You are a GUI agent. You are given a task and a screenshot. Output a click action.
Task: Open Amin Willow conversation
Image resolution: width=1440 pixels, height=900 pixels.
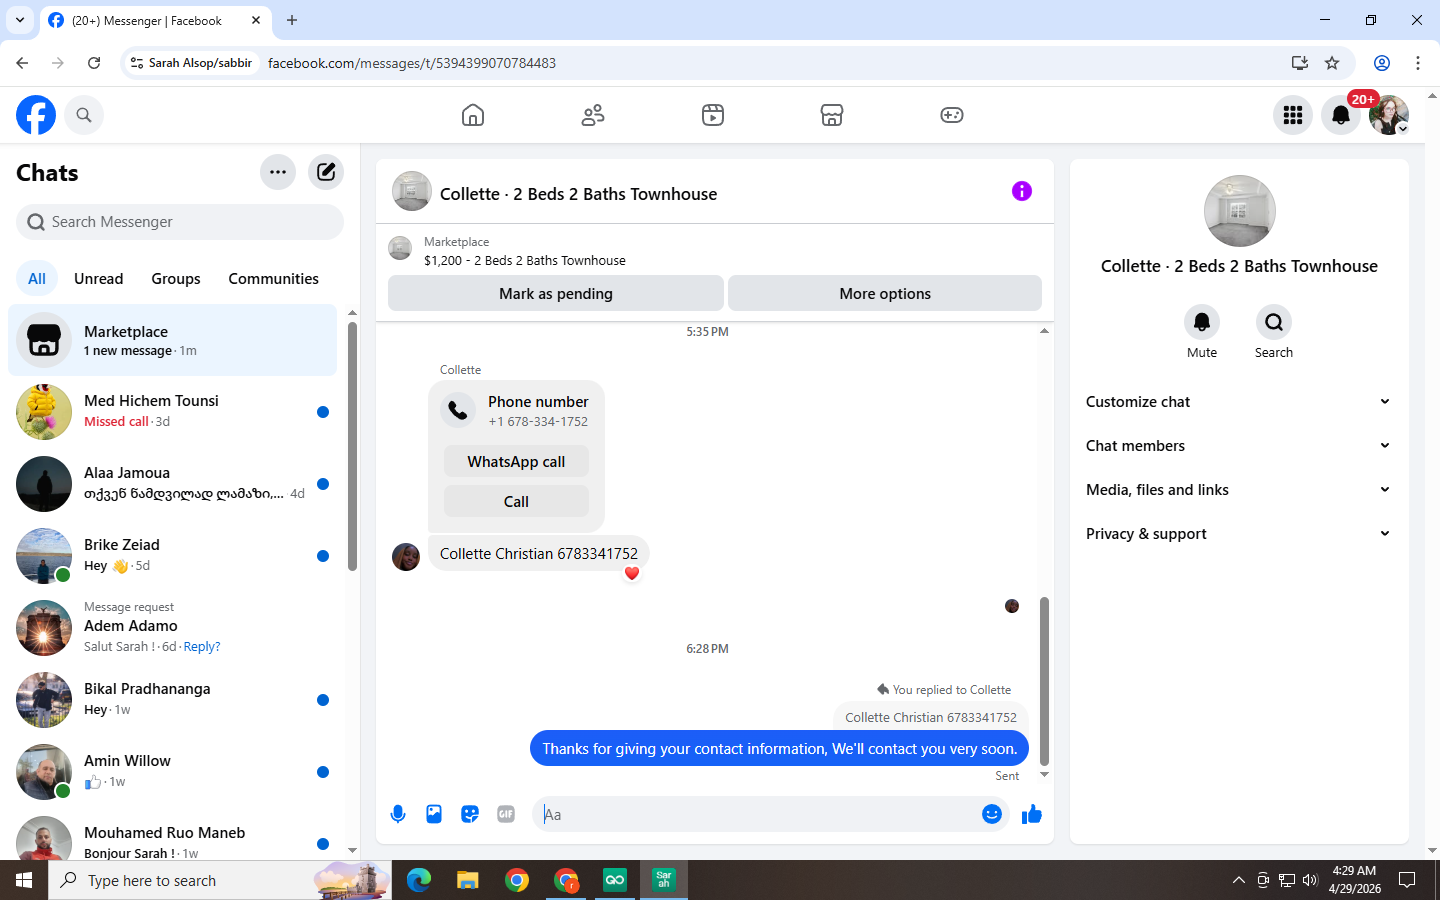pyautogui.click(x=172, y=772)
